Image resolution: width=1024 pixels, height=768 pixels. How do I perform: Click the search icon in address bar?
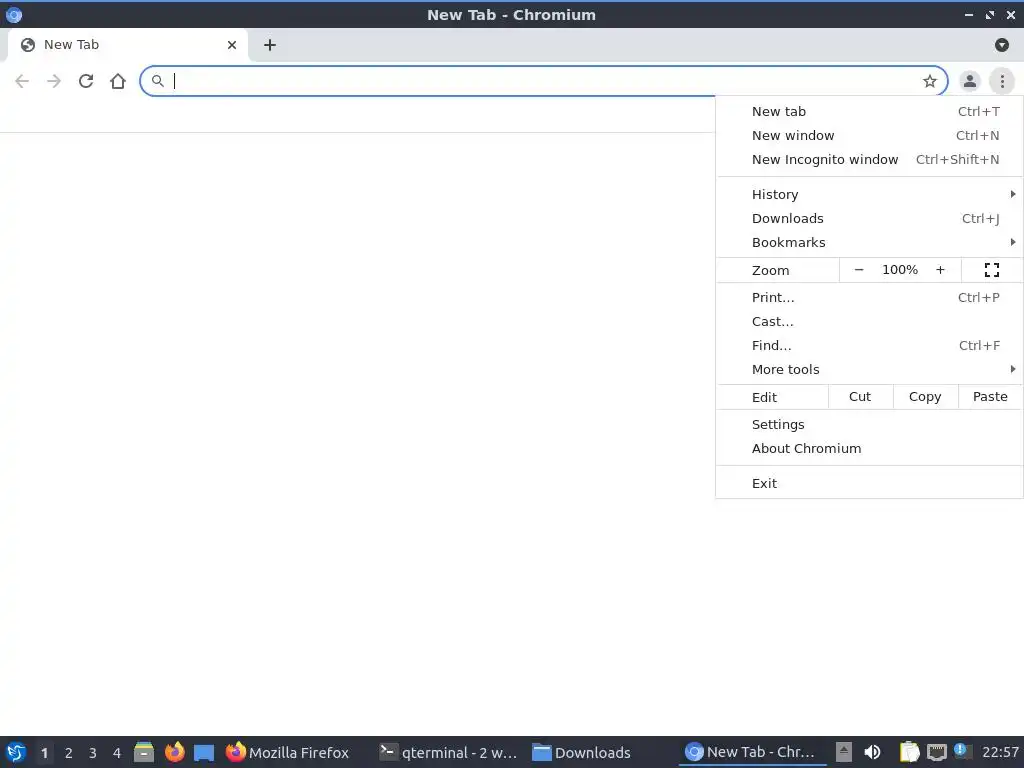[157, 81]
